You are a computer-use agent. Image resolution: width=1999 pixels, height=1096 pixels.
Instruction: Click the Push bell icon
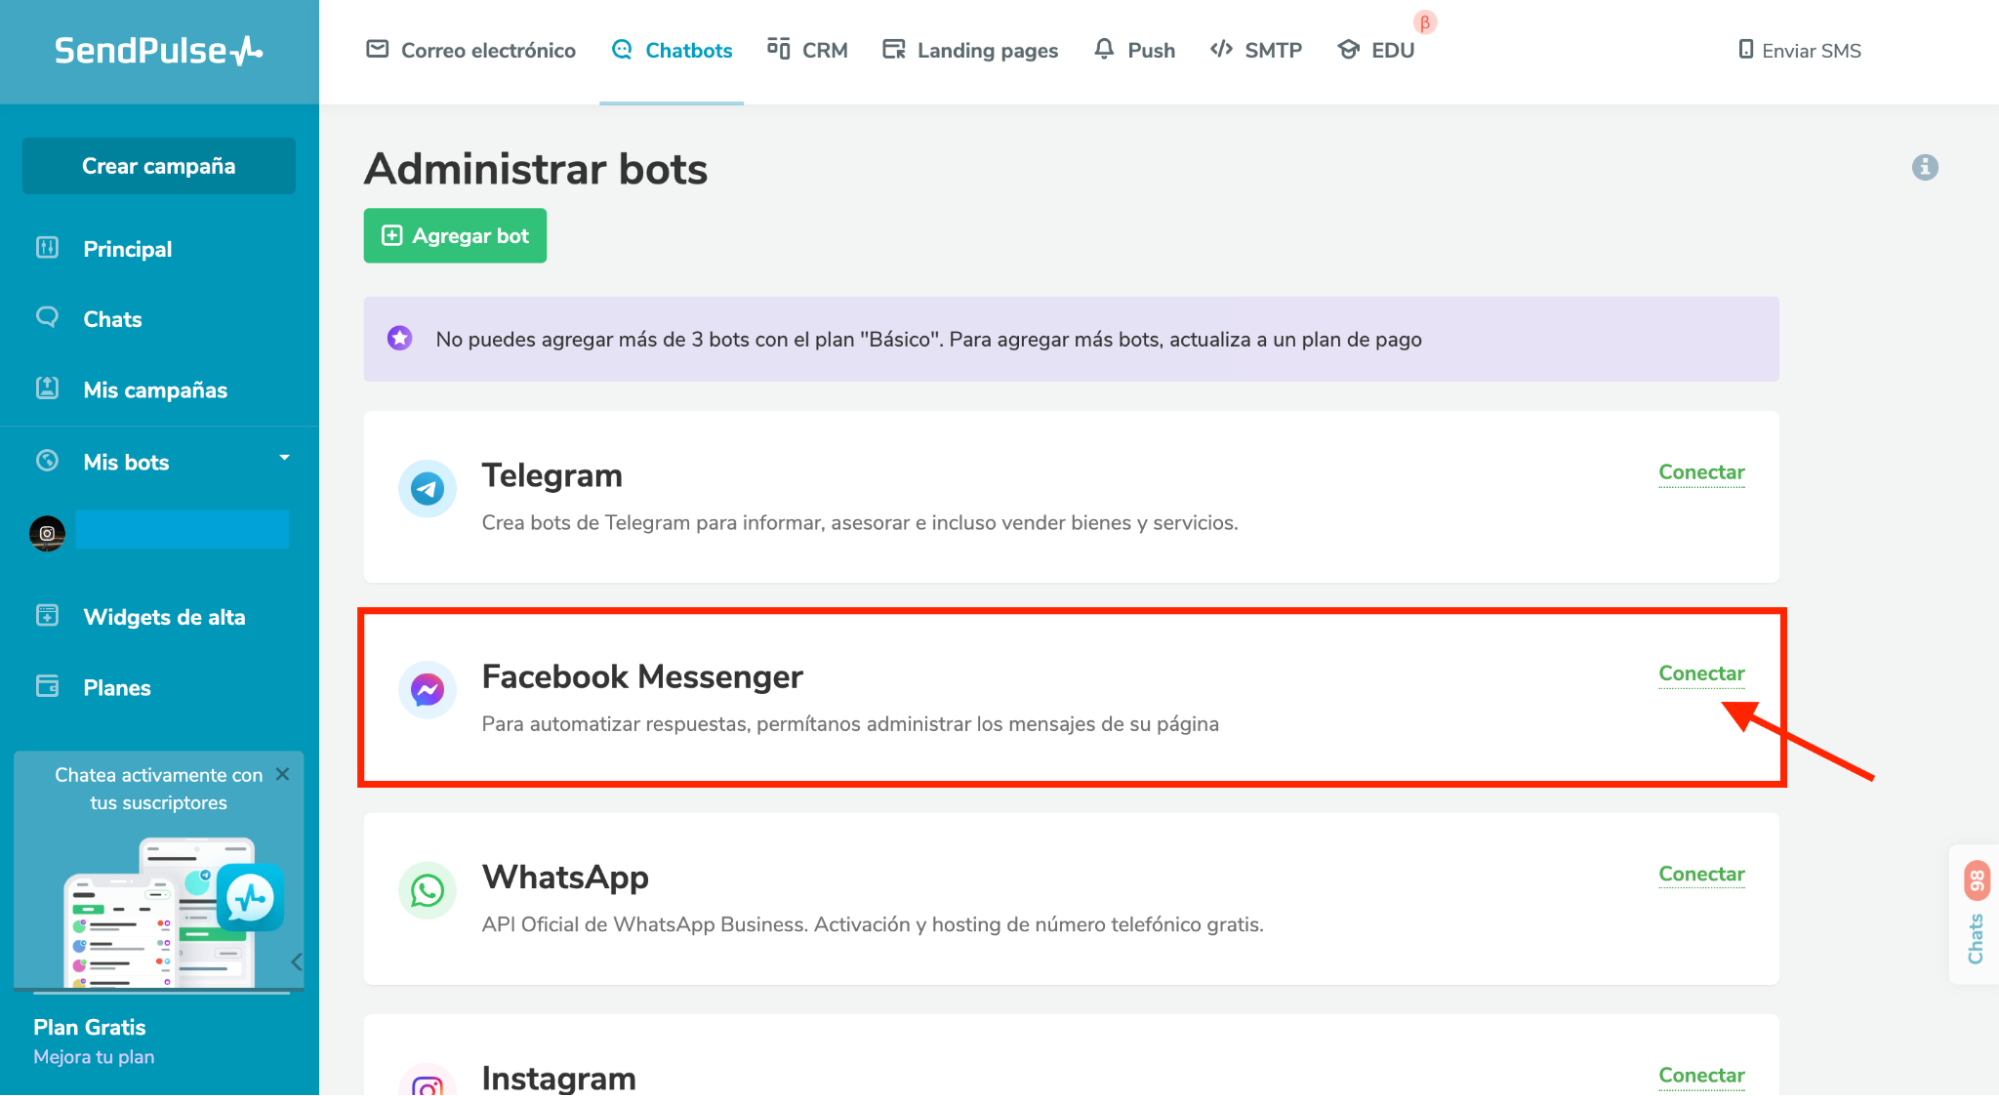pos(1104,49)
